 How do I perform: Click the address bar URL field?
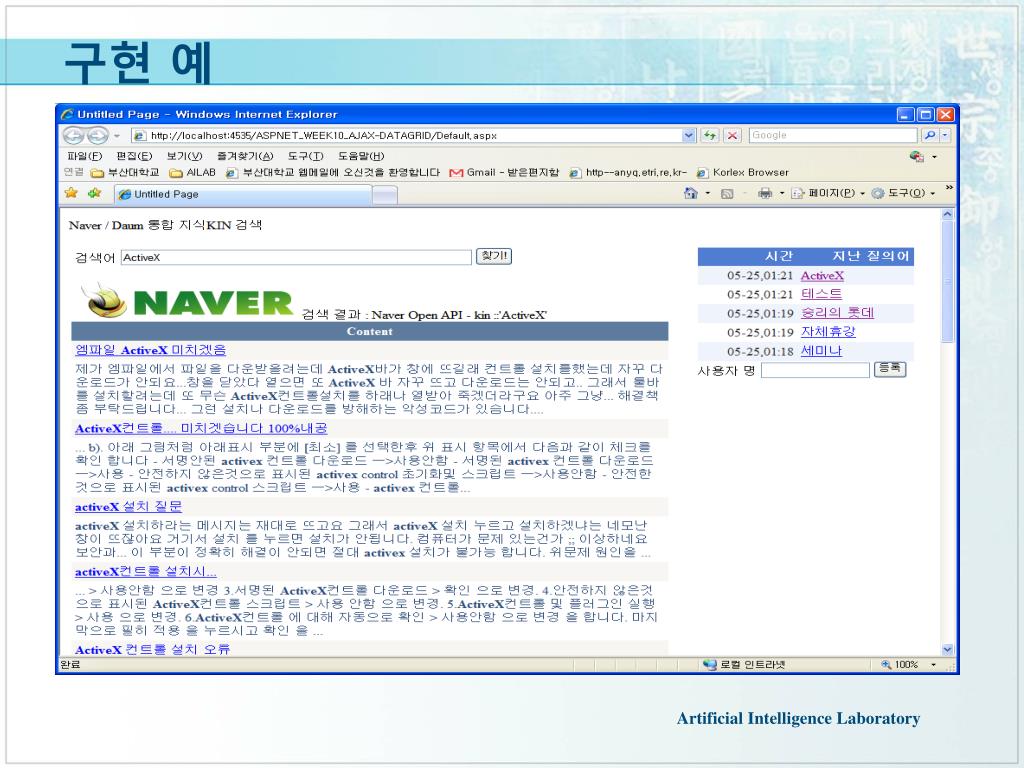click(406, 135)
